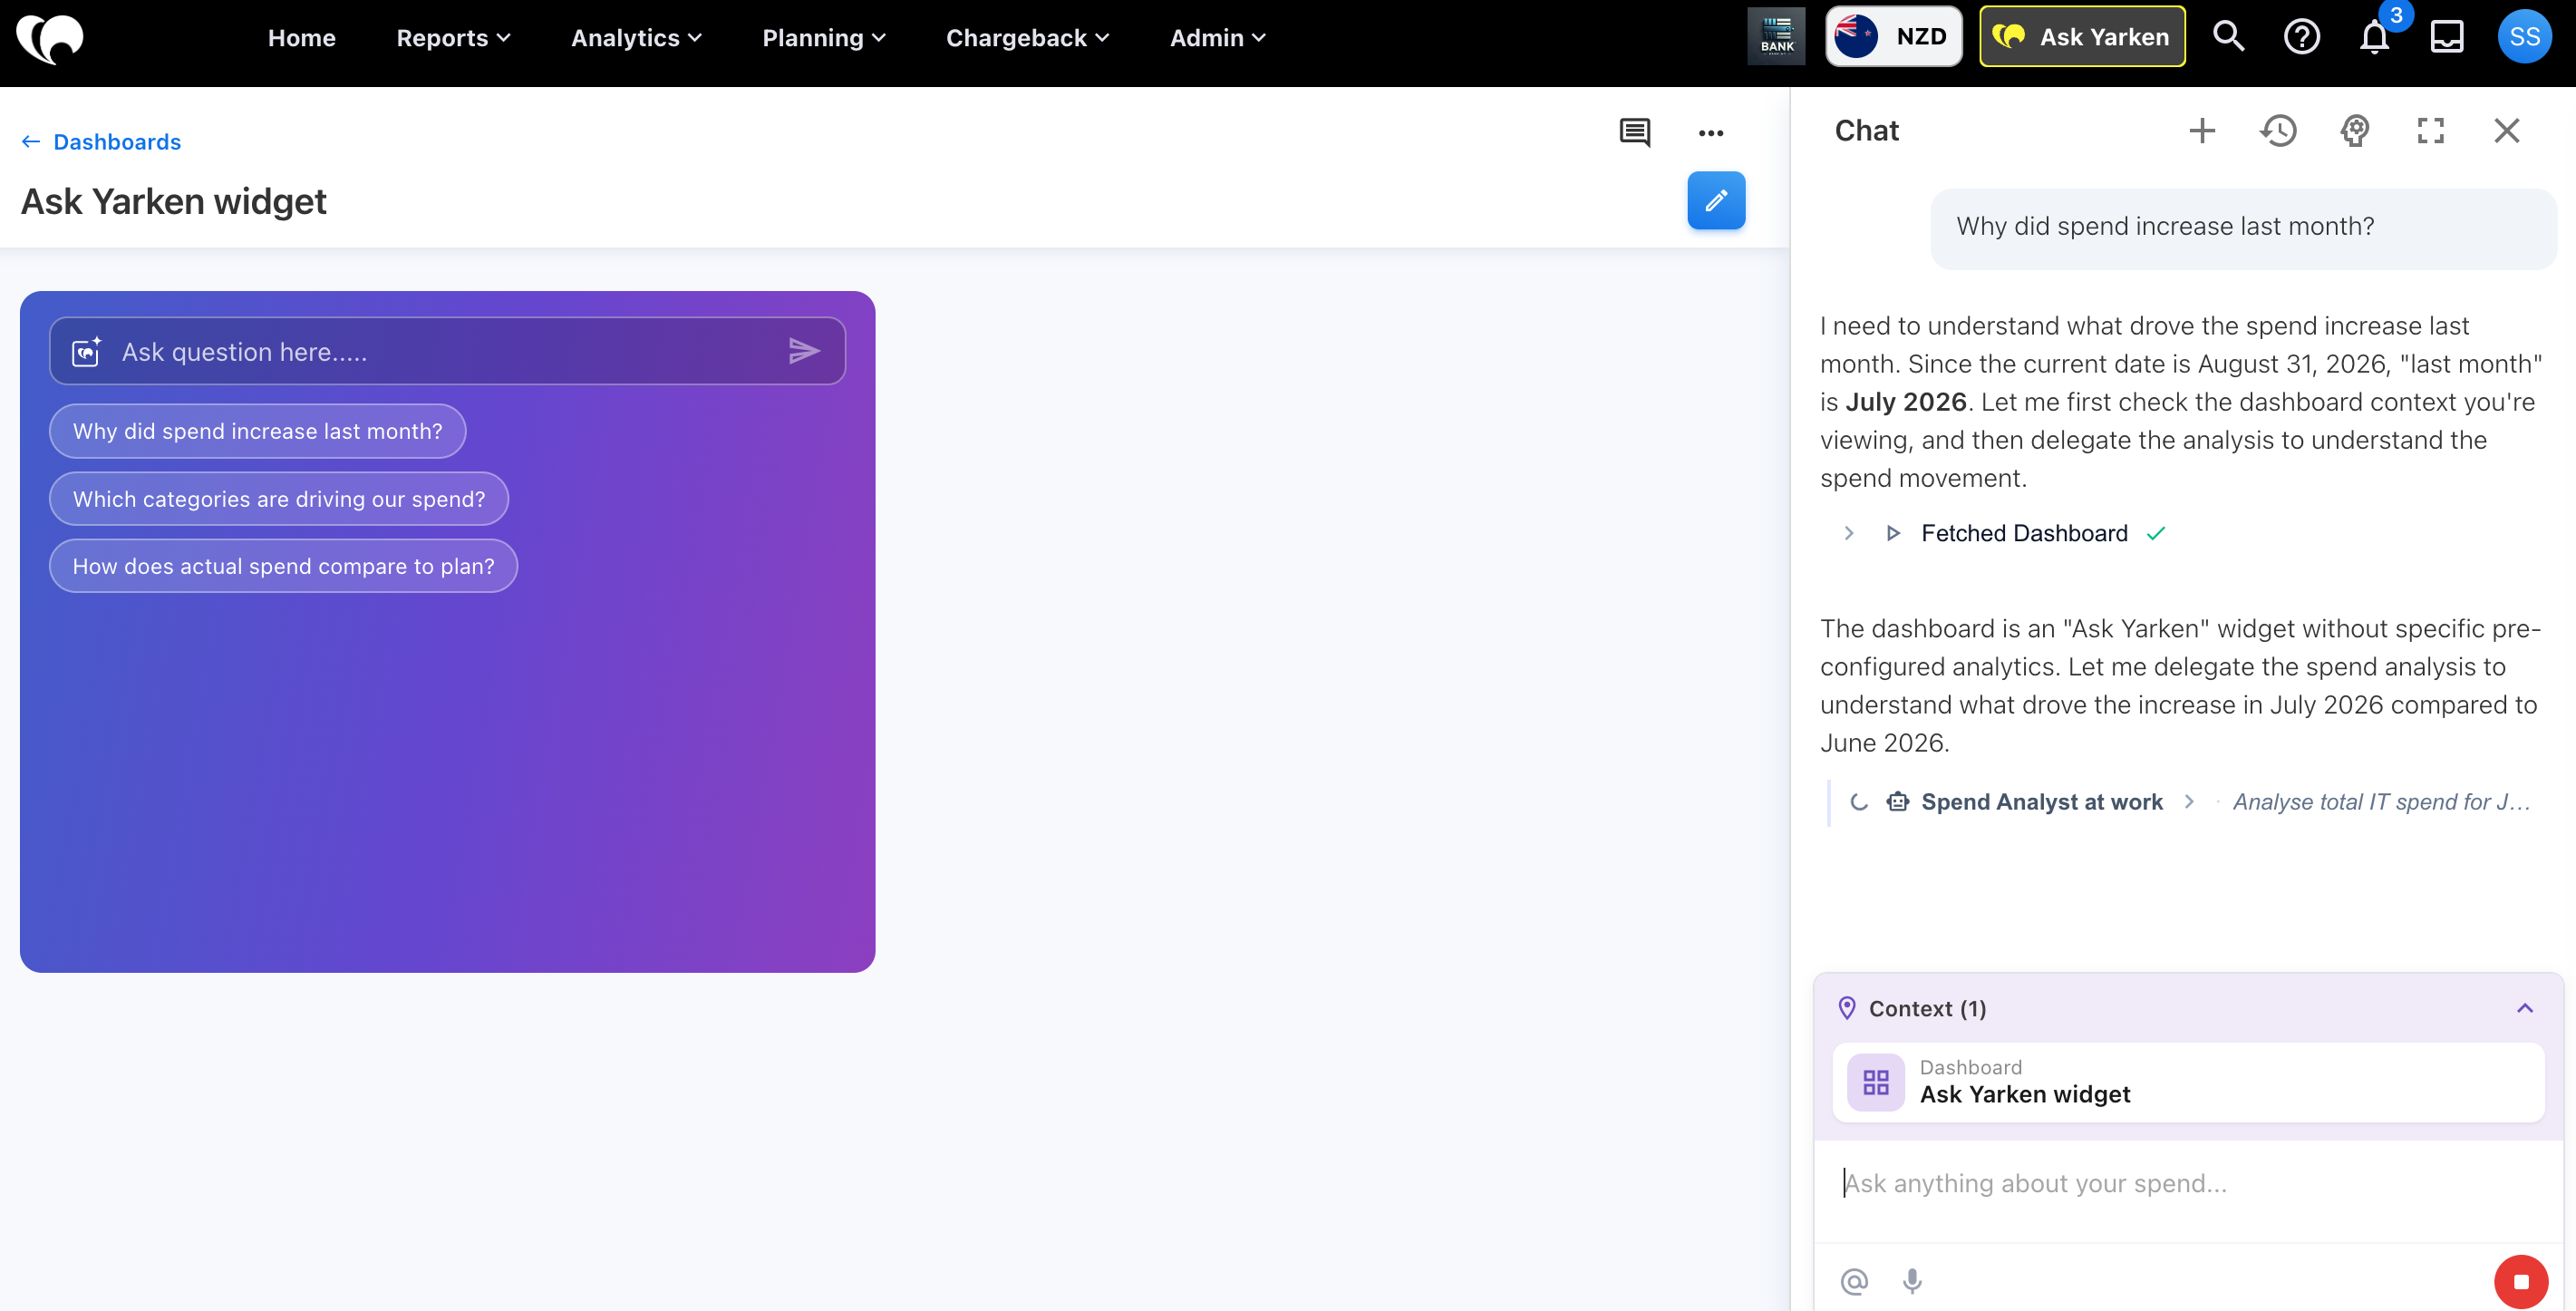
Task: Open the Reports dropdown menu
Action: click(453, 38)
